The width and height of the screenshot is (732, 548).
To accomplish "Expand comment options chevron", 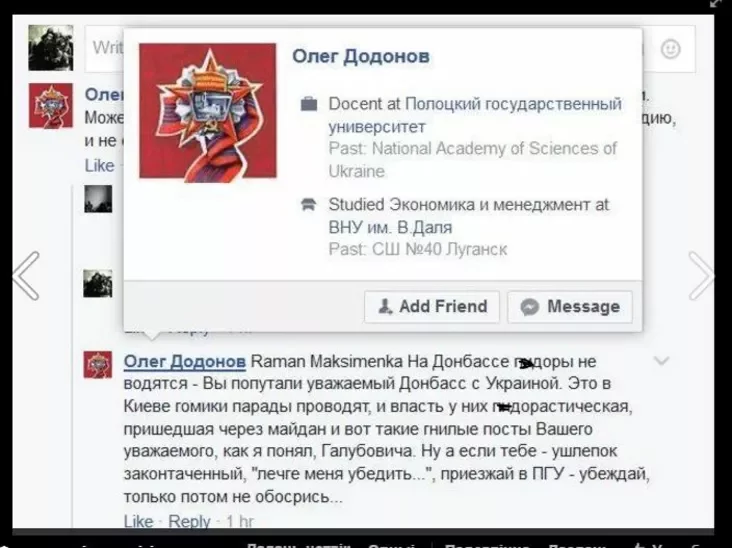I will tap(662, 360).
